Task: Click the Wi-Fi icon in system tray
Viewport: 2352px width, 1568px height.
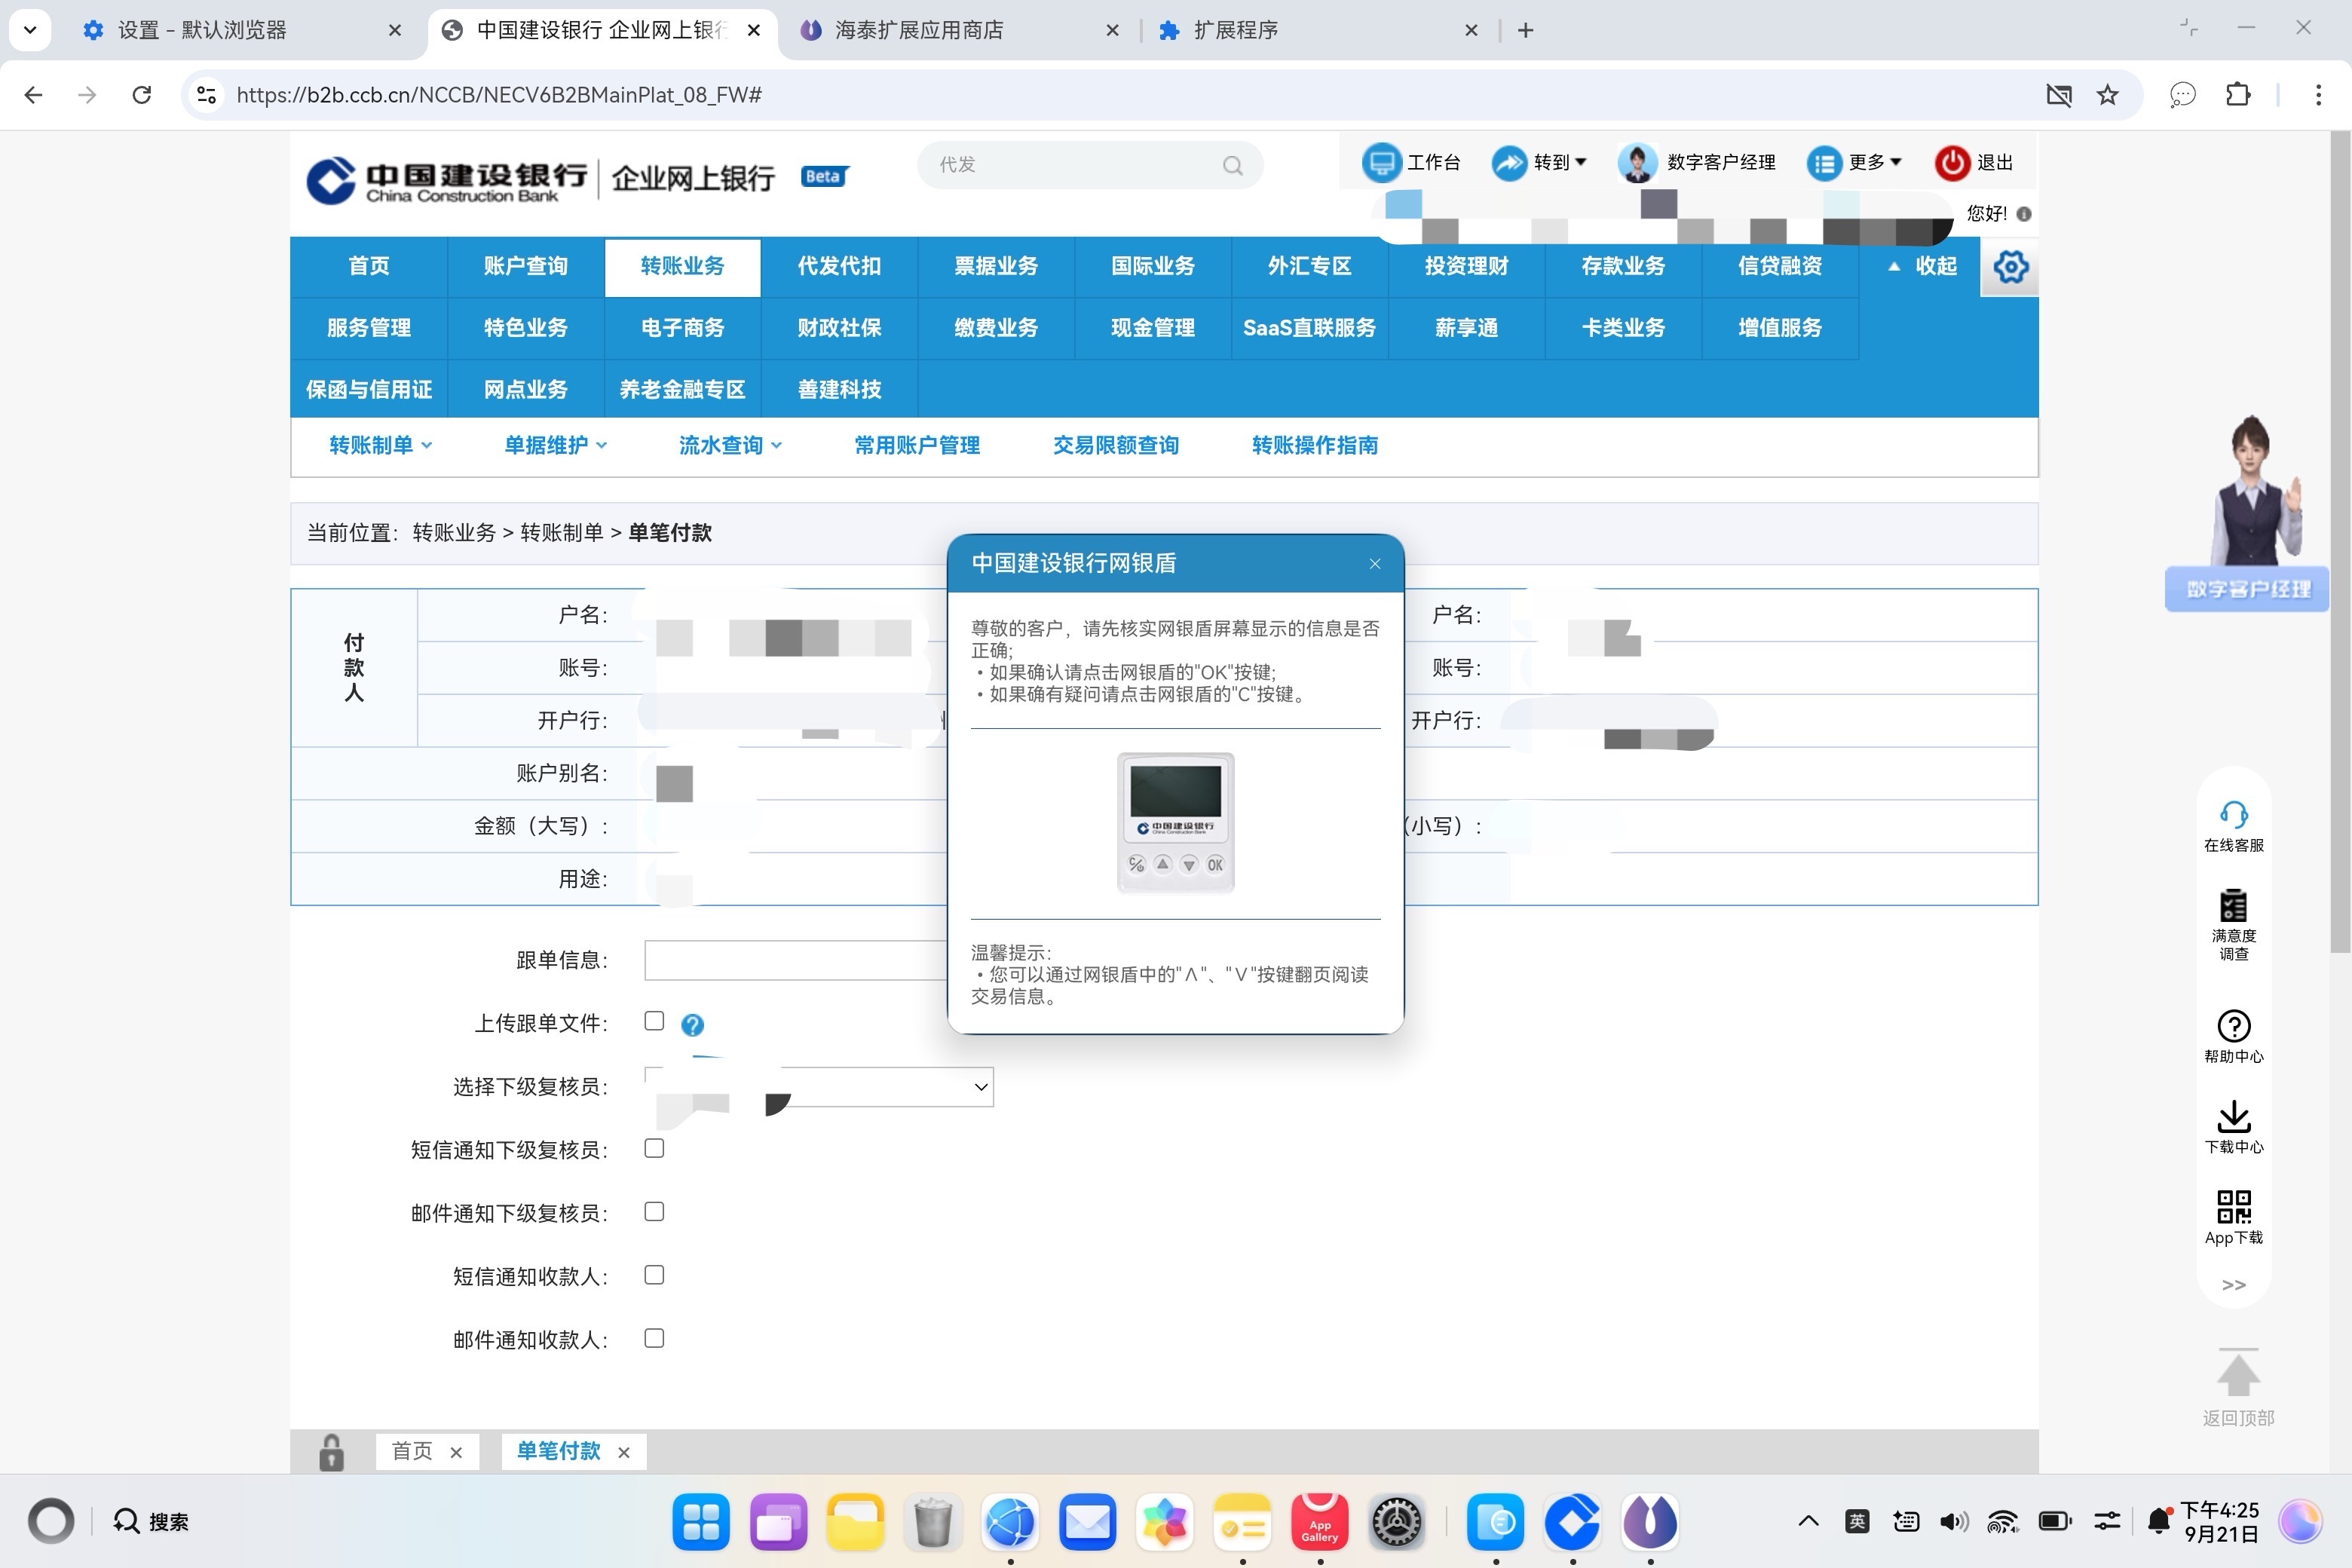Action: click(x=2003, y=1522)
